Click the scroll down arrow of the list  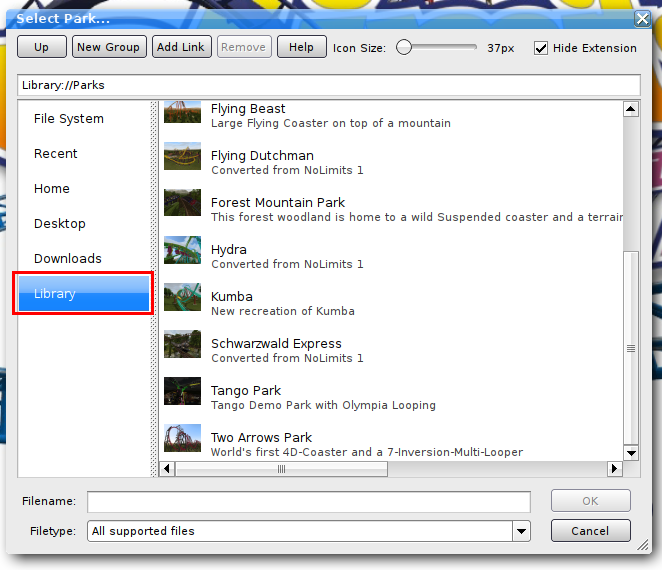[x=631, y=453]
